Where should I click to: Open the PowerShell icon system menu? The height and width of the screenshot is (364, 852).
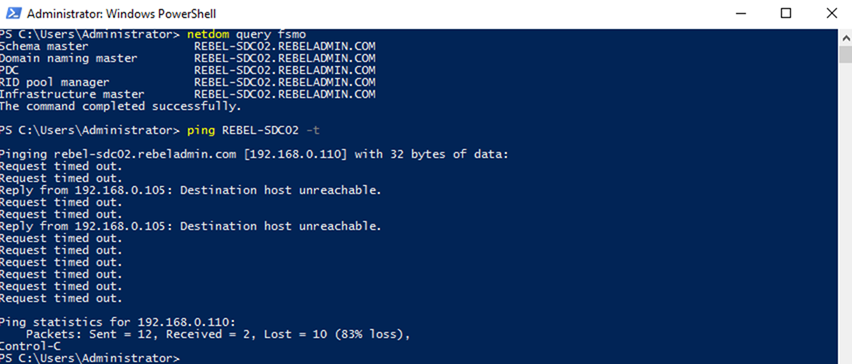point(14,14)
